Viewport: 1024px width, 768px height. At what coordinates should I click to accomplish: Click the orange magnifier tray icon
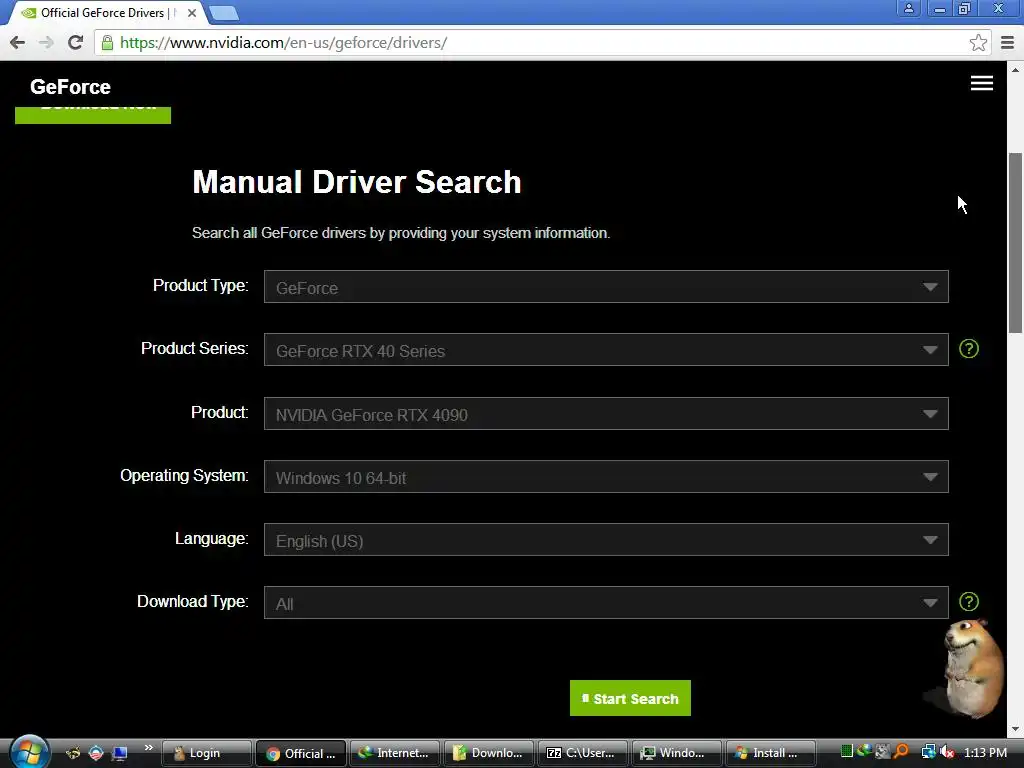pos(901,752)
